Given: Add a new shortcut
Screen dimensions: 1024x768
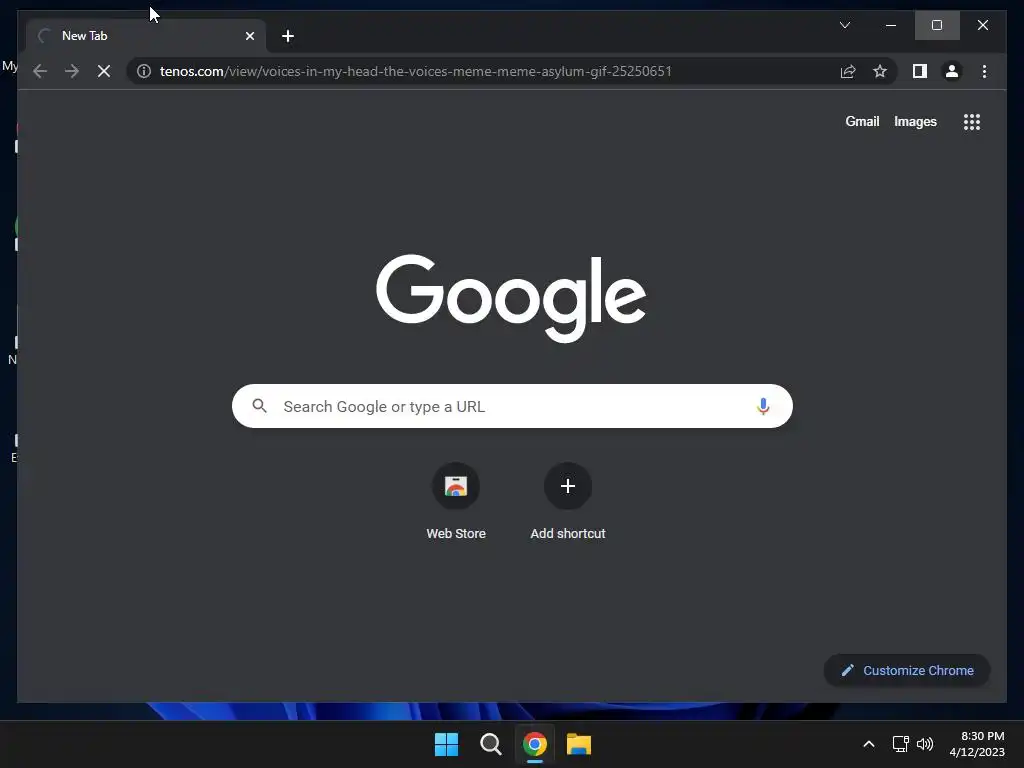Looking at the screenshot, I should [568, 501].
